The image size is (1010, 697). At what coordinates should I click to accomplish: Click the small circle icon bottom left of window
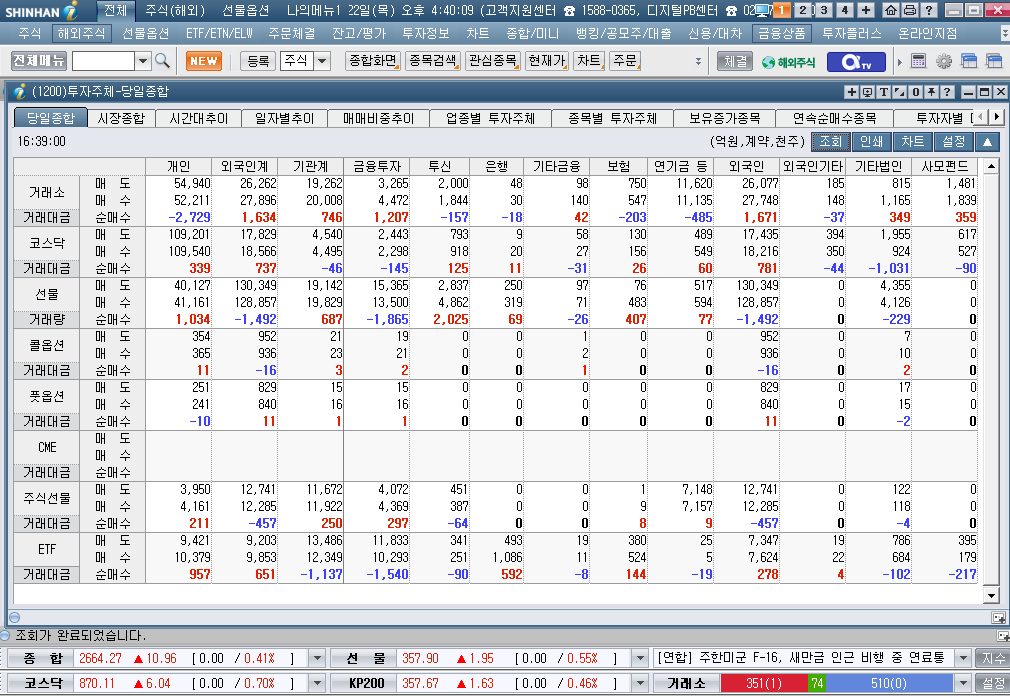pos(15,617)
